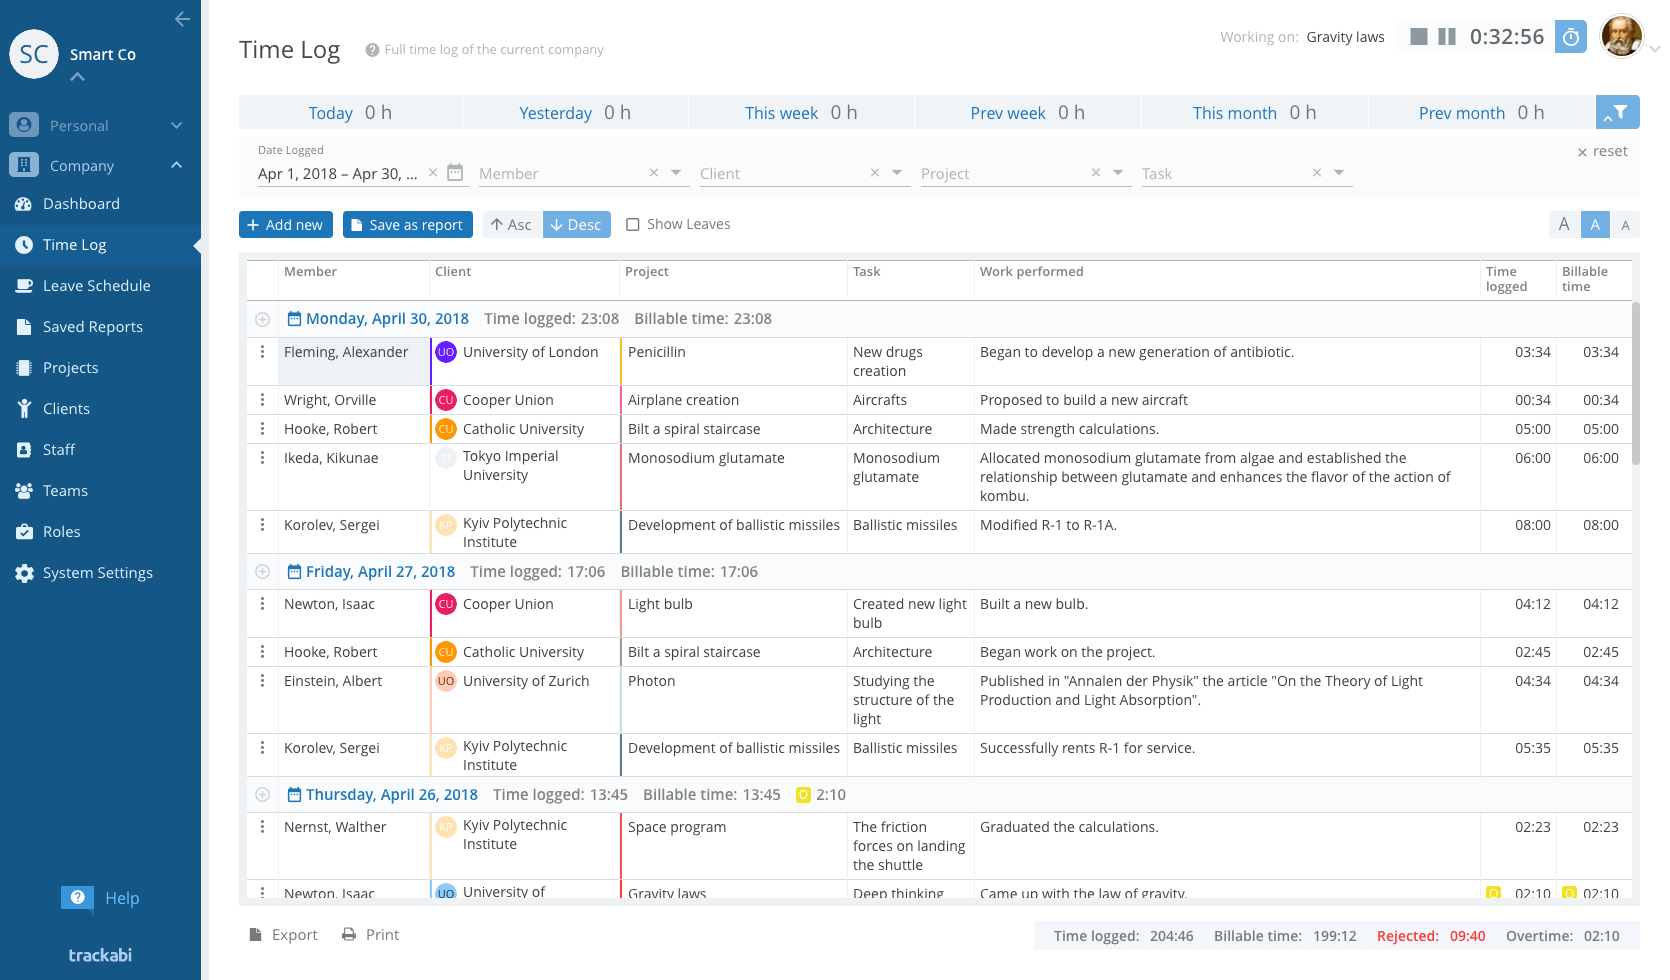1670x980 pixels.
Task: Clear the Date Logged range
Action: point(433,173)
